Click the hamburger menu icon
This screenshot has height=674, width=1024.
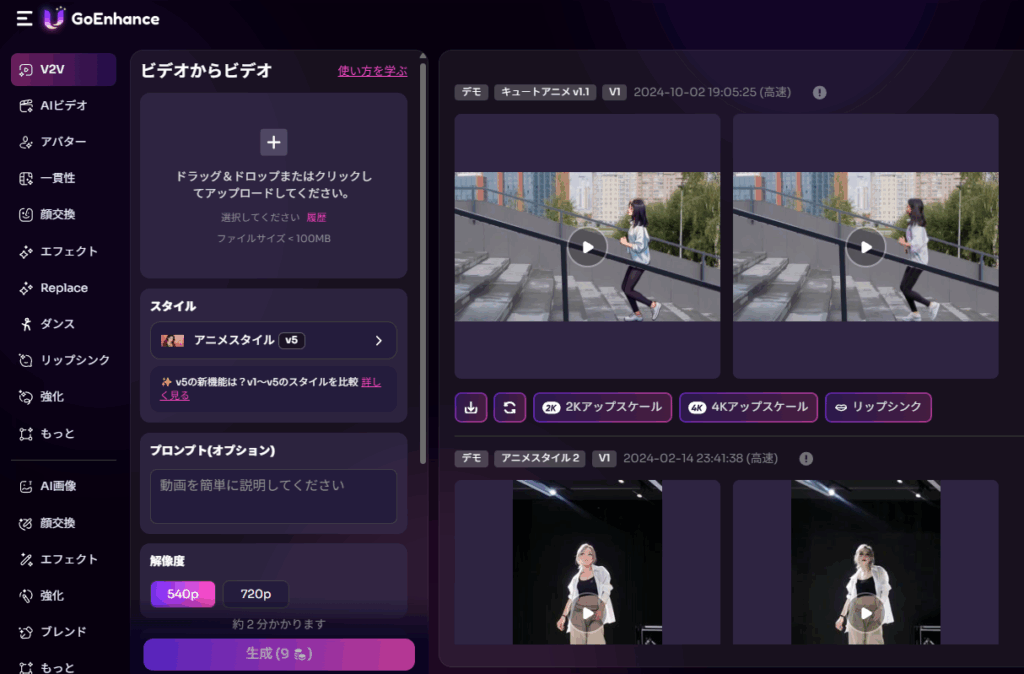click(x=24, y=18)
